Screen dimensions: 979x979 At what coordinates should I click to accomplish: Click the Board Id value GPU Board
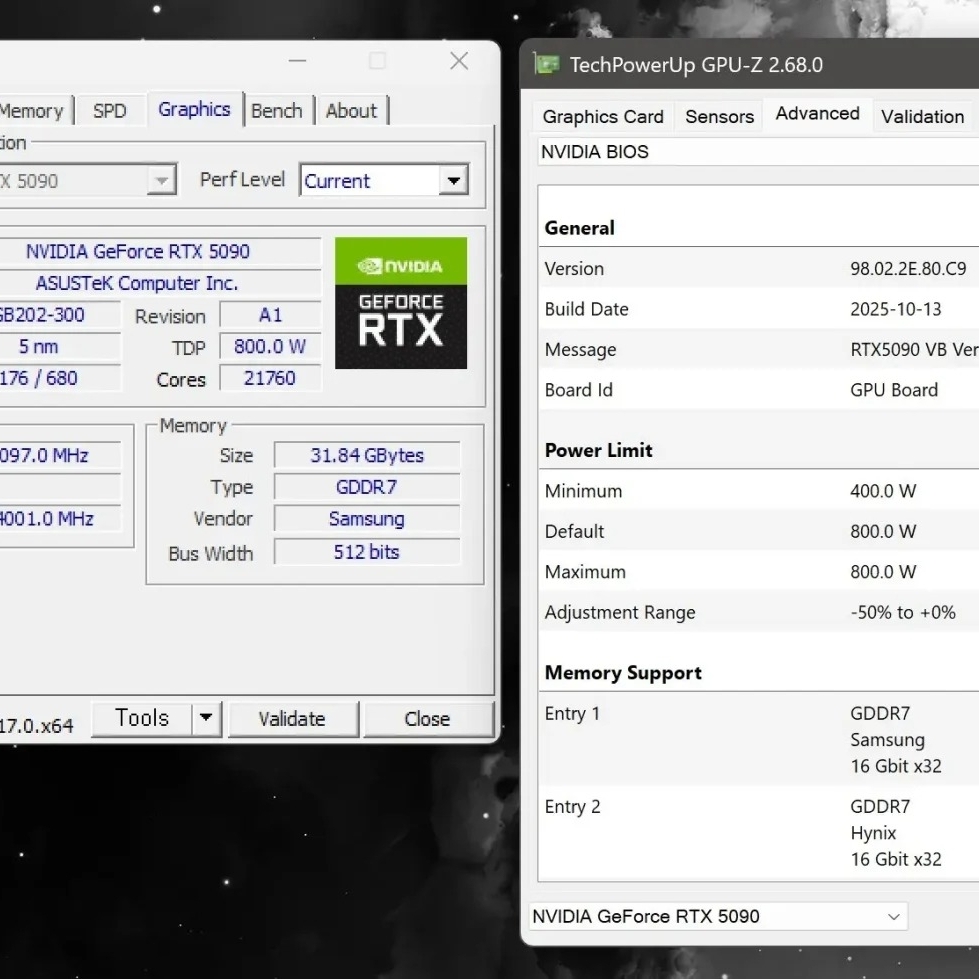coord(894,390)
